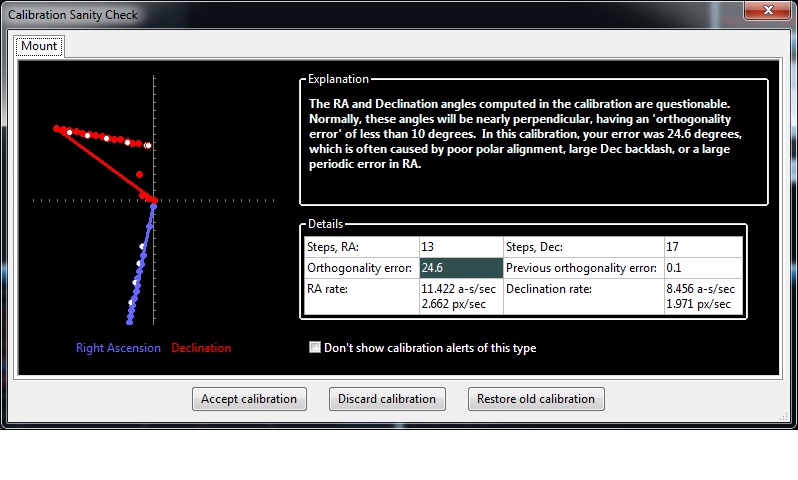Image resolution: width=798 pixels, height=480 pixels.
Task: Click the explanation text about orthogonality error
Action: (x=525, y=134)
